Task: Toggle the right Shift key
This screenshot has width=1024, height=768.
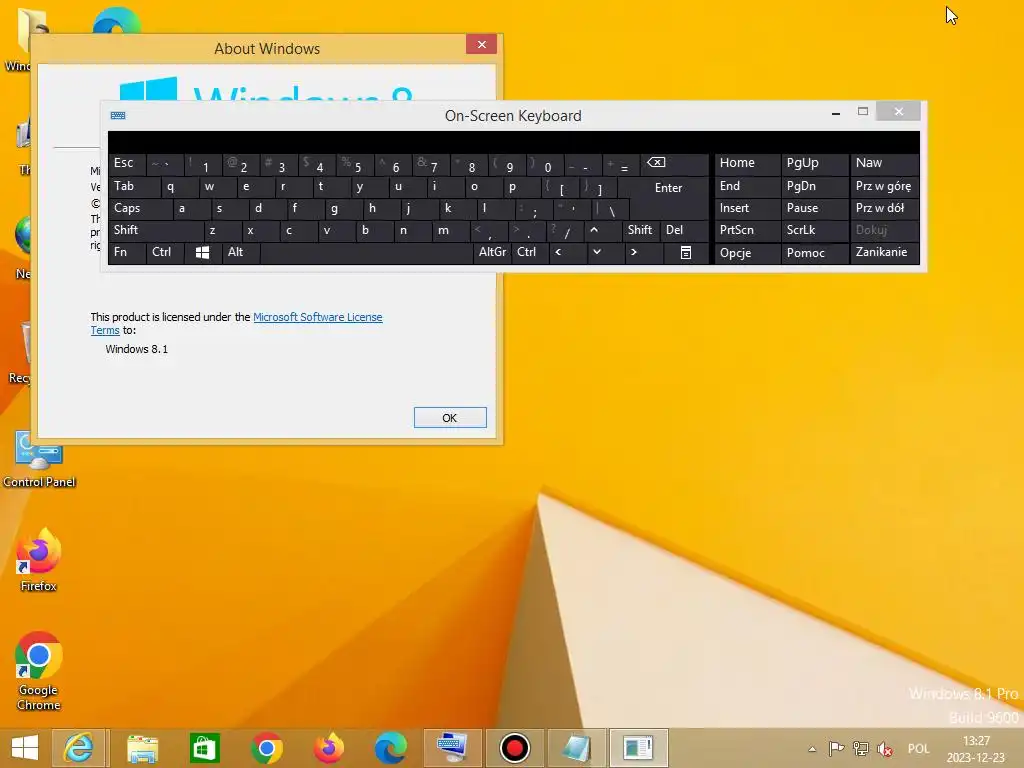Action: (640, 231)
